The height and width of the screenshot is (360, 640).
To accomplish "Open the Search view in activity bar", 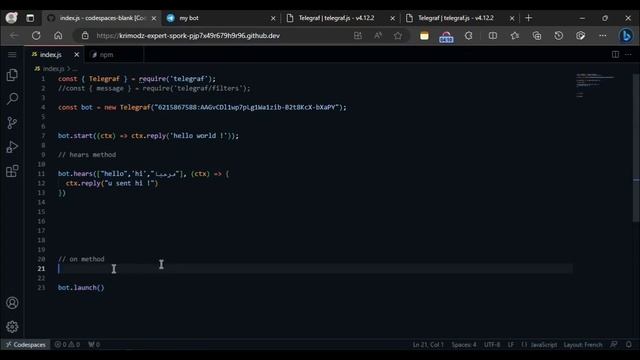I will click(12, 99).
